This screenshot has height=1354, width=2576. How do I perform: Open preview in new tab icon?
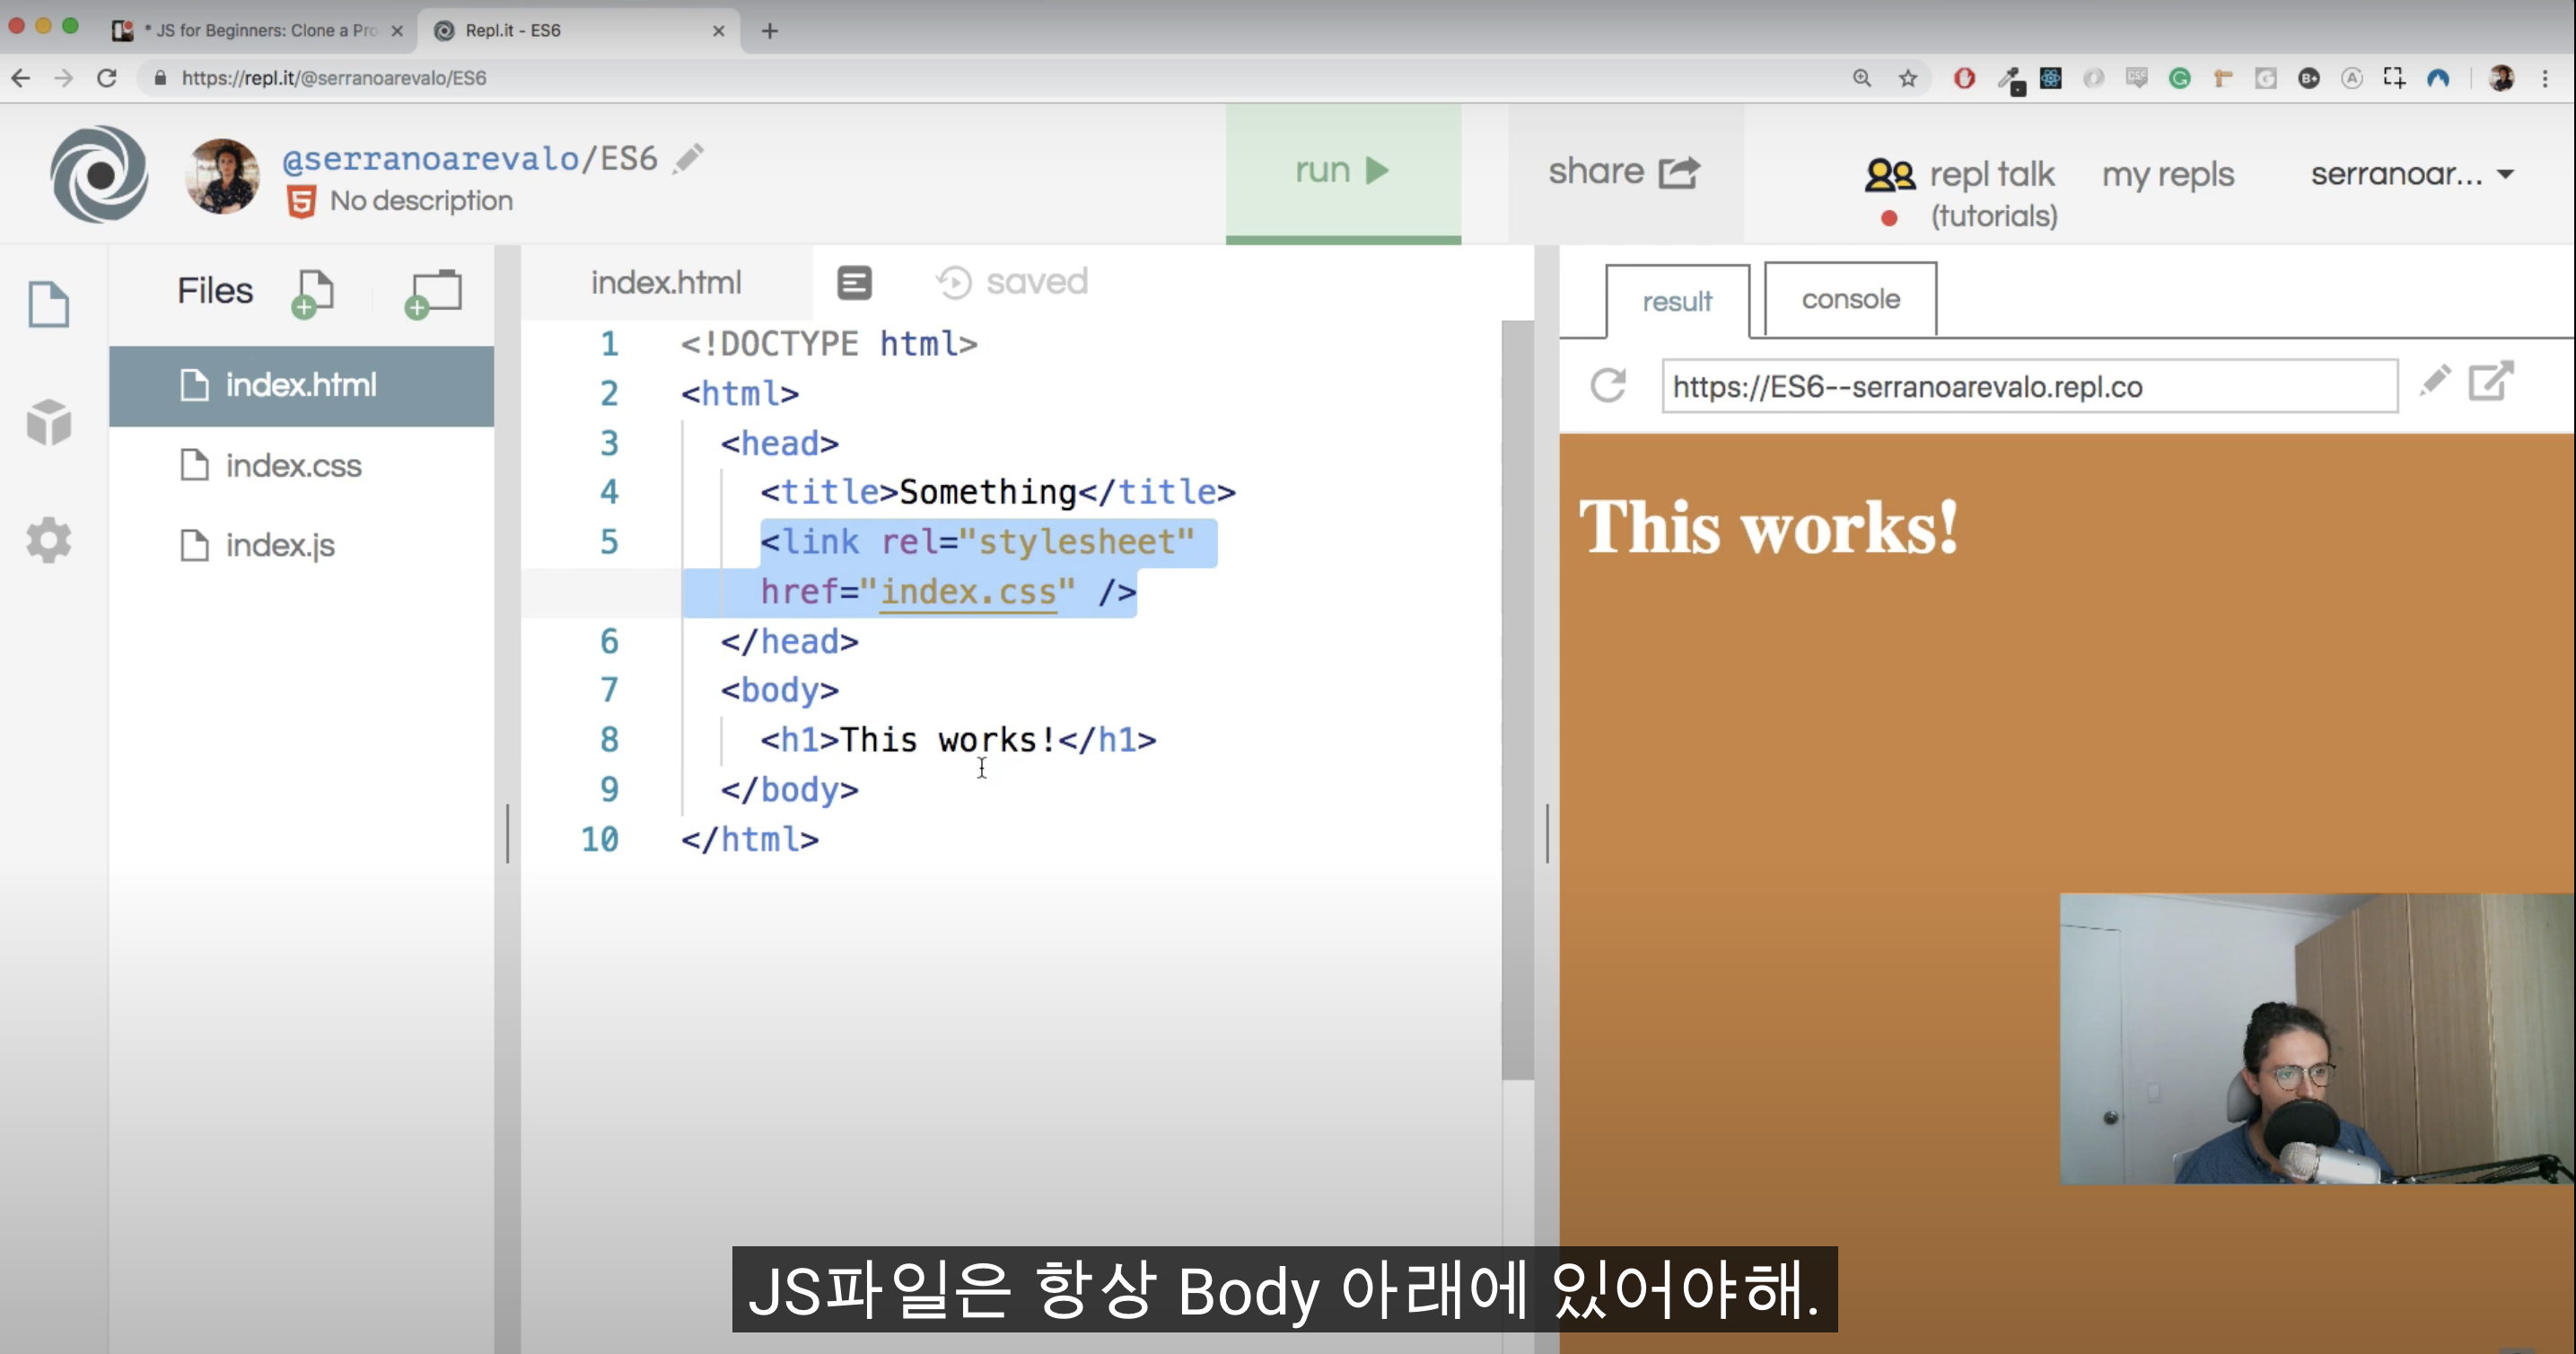[x=2490, y=382]
